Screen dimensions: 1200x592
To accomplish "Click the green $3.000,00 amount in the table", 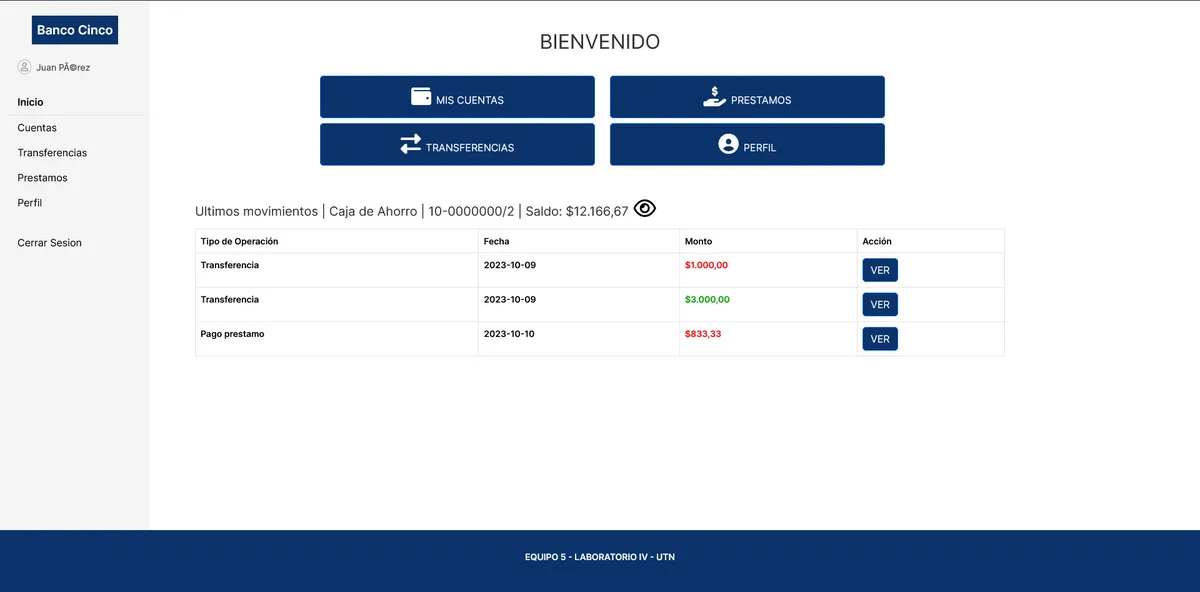I will 709,299.
